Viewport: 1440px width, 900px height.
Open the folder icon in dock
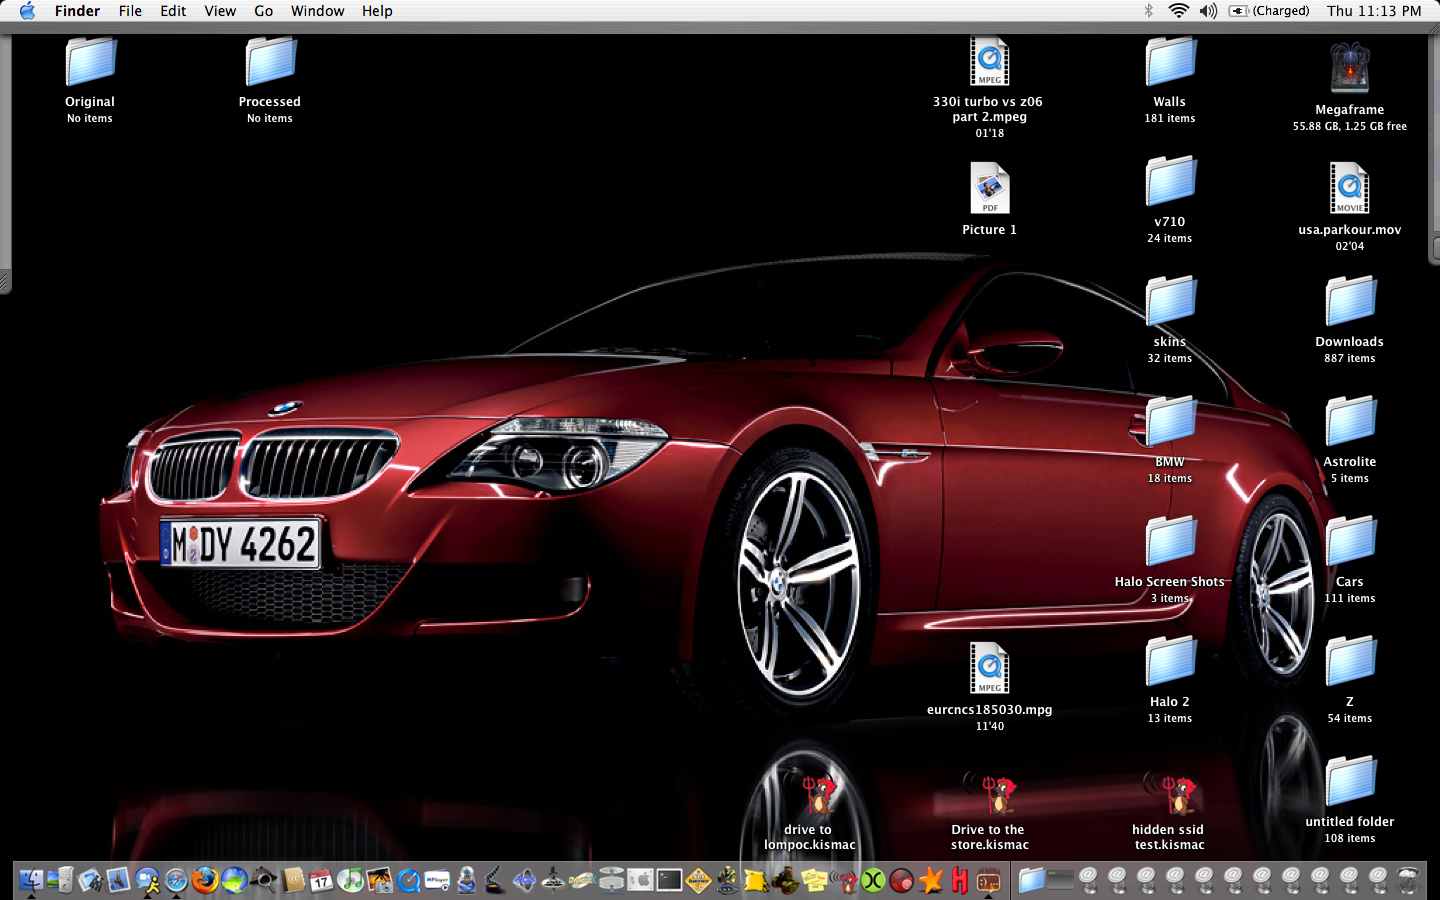[x=1032, y=880]
